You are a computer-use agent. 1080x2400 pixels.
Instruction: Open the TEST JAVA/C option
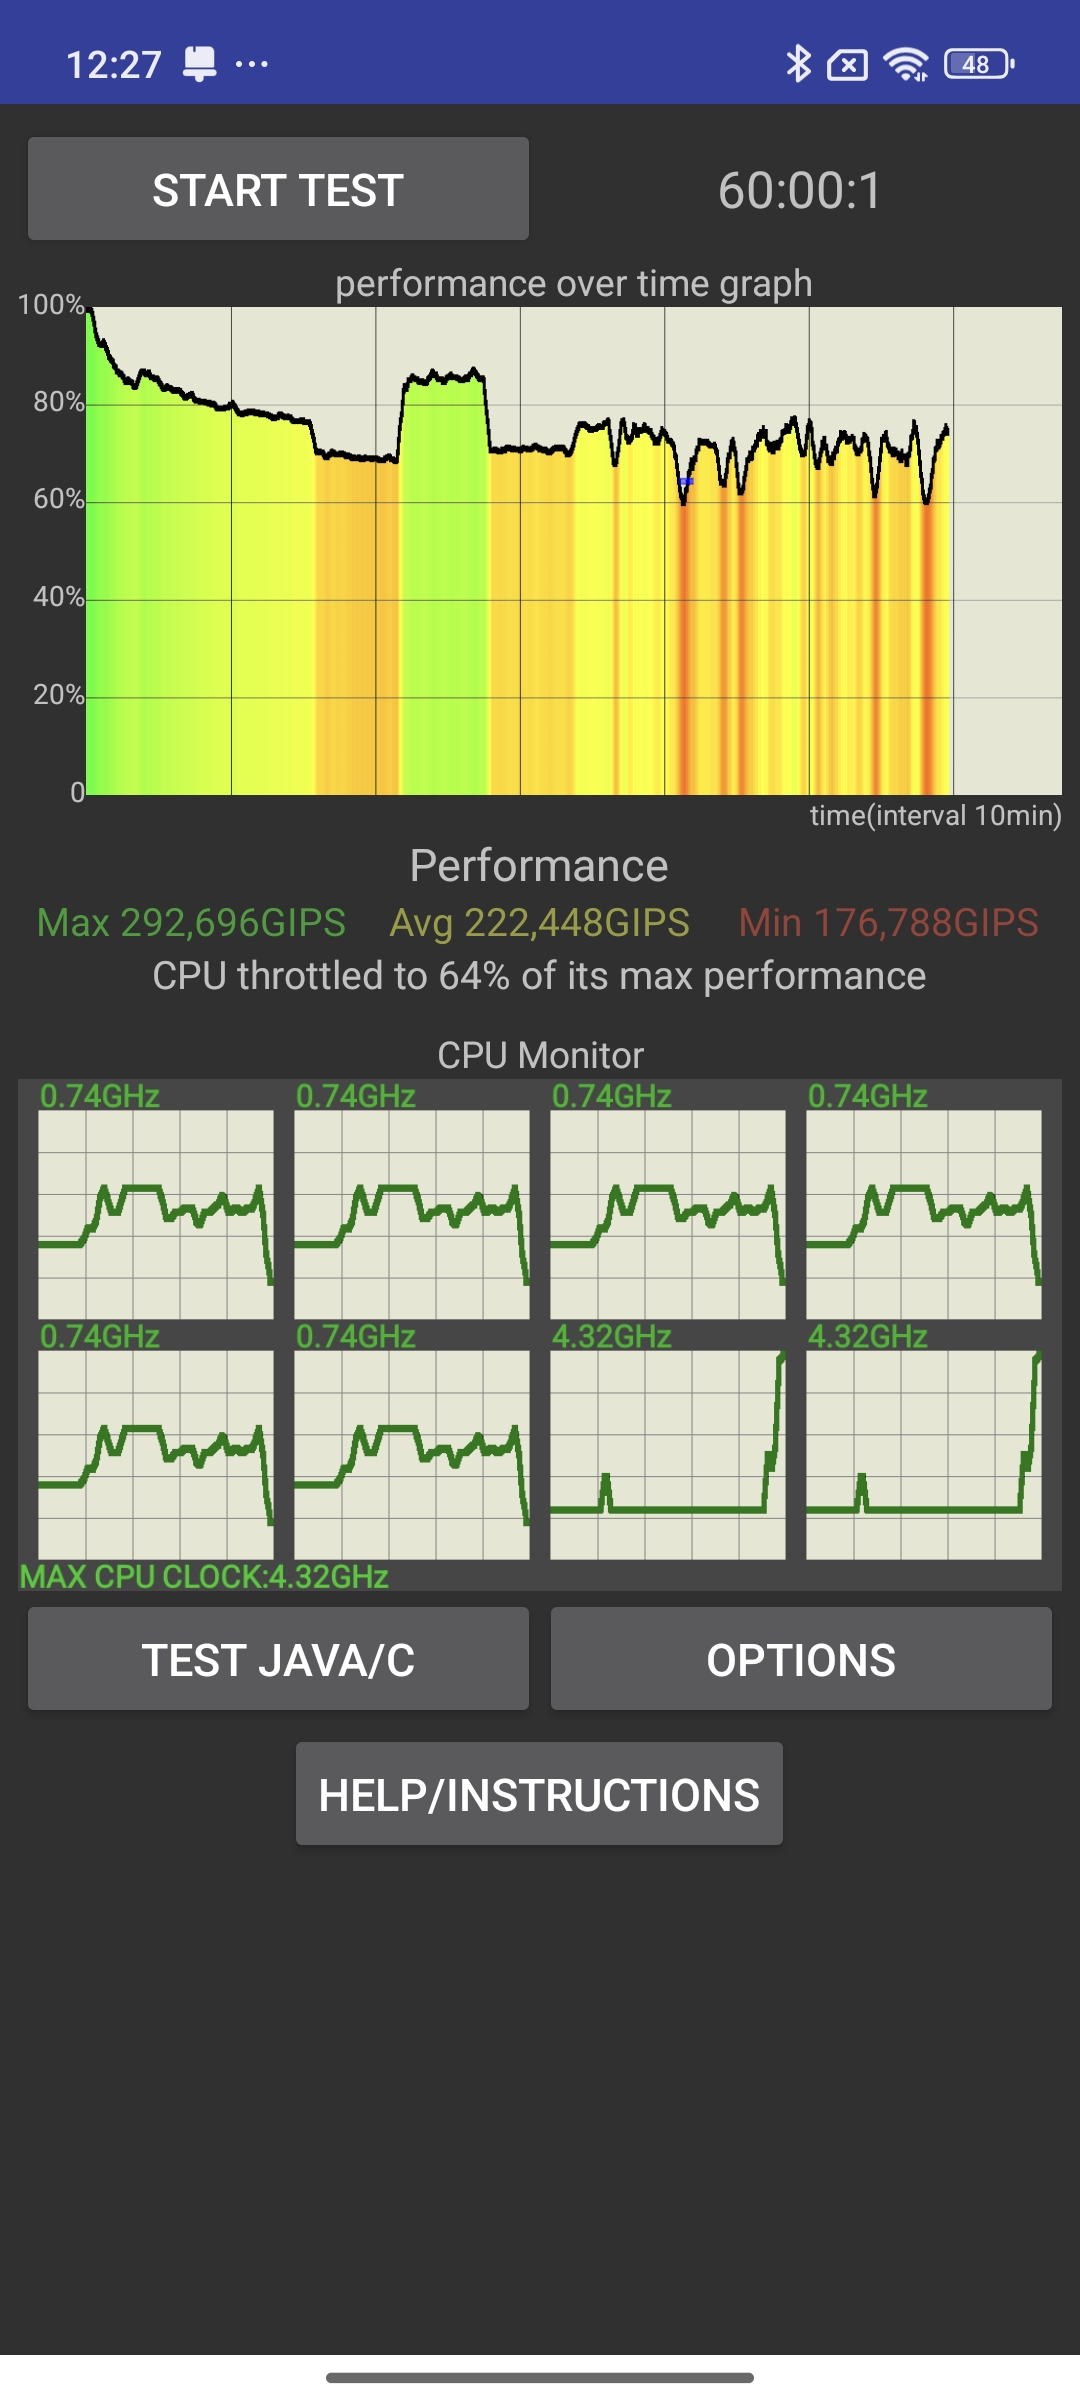tap(278, 1660)
